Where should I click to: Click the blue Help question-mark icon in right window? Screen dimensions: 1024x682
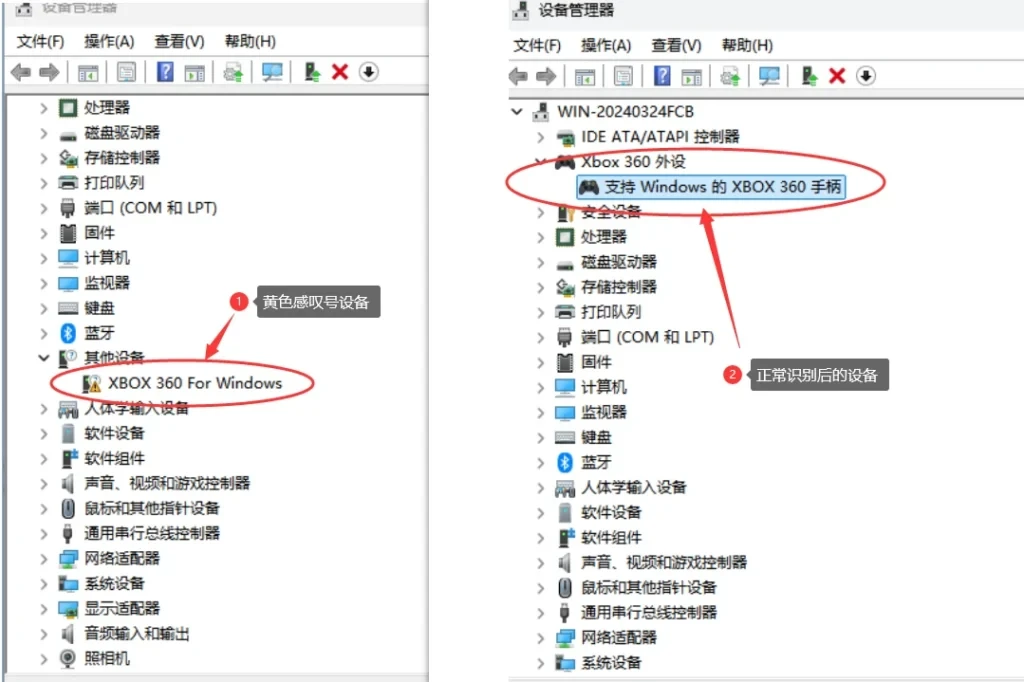click(662, 76)
